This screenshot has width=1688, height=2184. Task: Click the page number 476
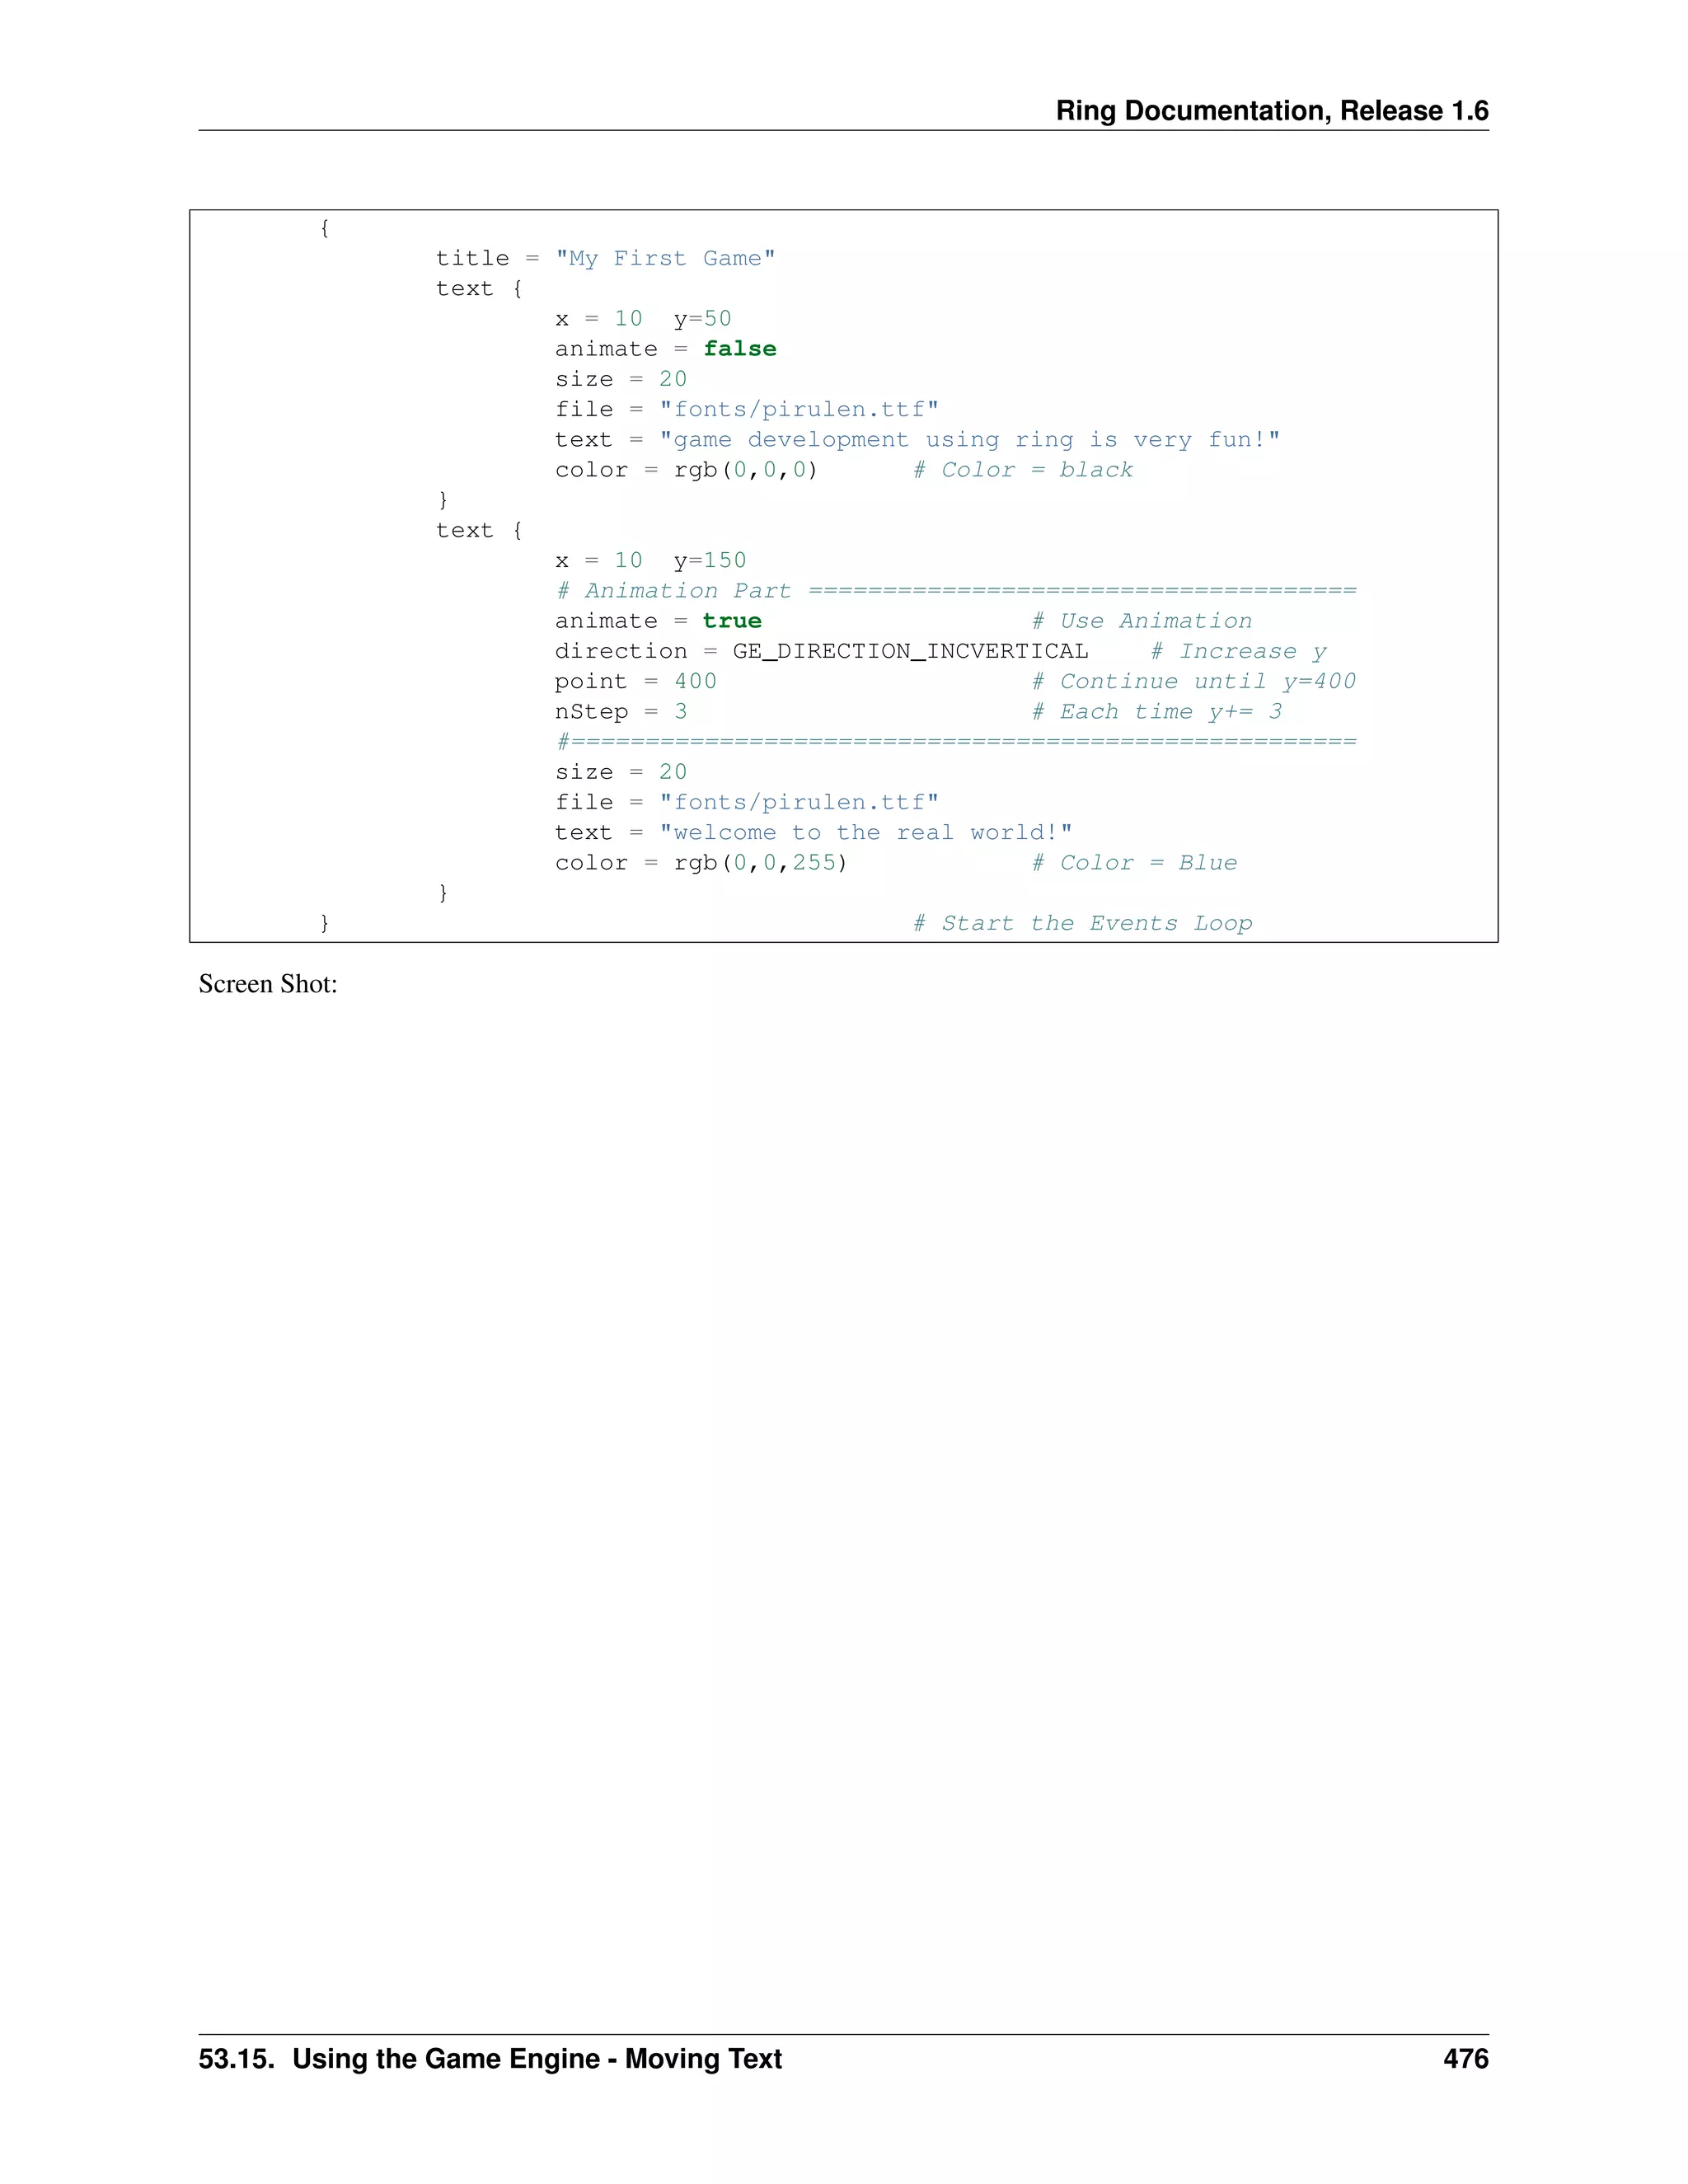click(1466, 2059)
